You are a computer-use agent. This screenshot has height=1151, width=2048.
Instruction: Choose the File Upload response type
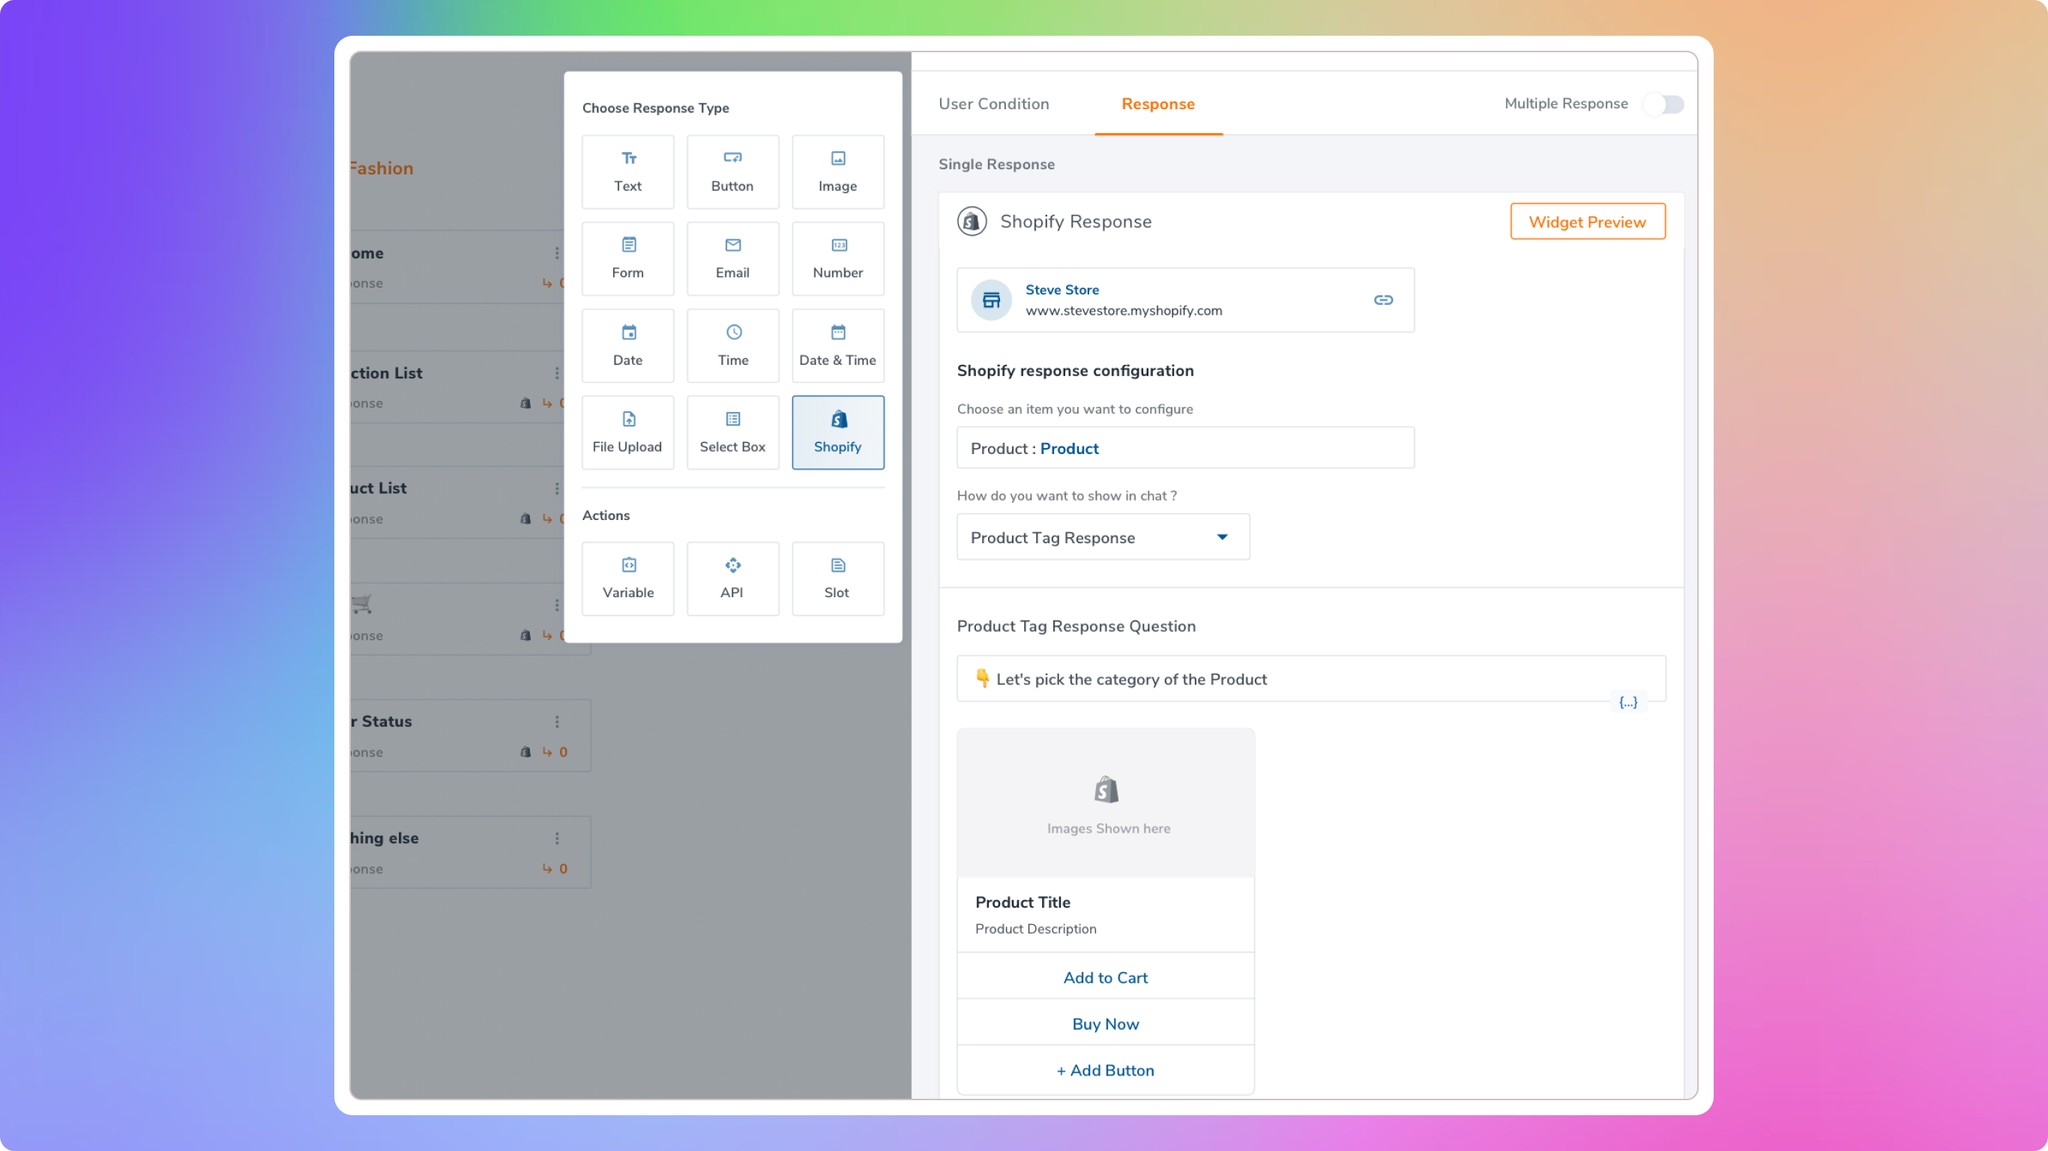(627, 432)
